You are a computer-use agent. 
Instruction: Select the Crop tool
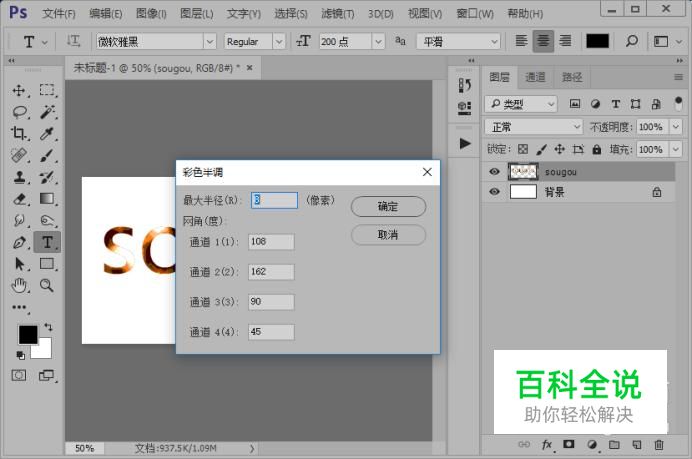pos(19,133)
